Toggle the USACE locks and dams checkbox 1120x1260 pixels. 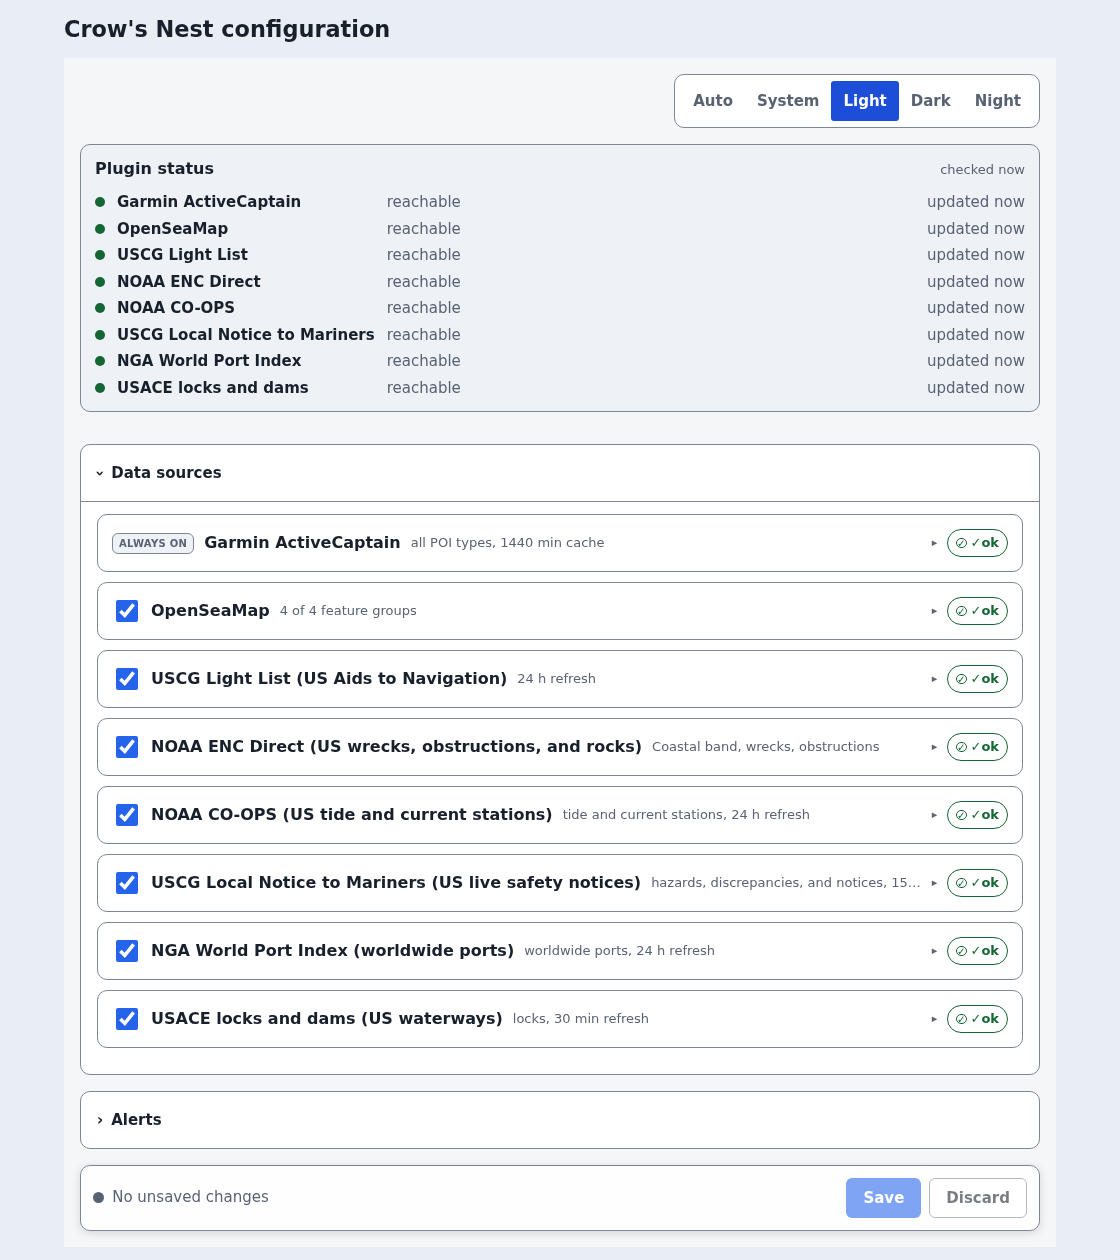(x=127, y=1019)
